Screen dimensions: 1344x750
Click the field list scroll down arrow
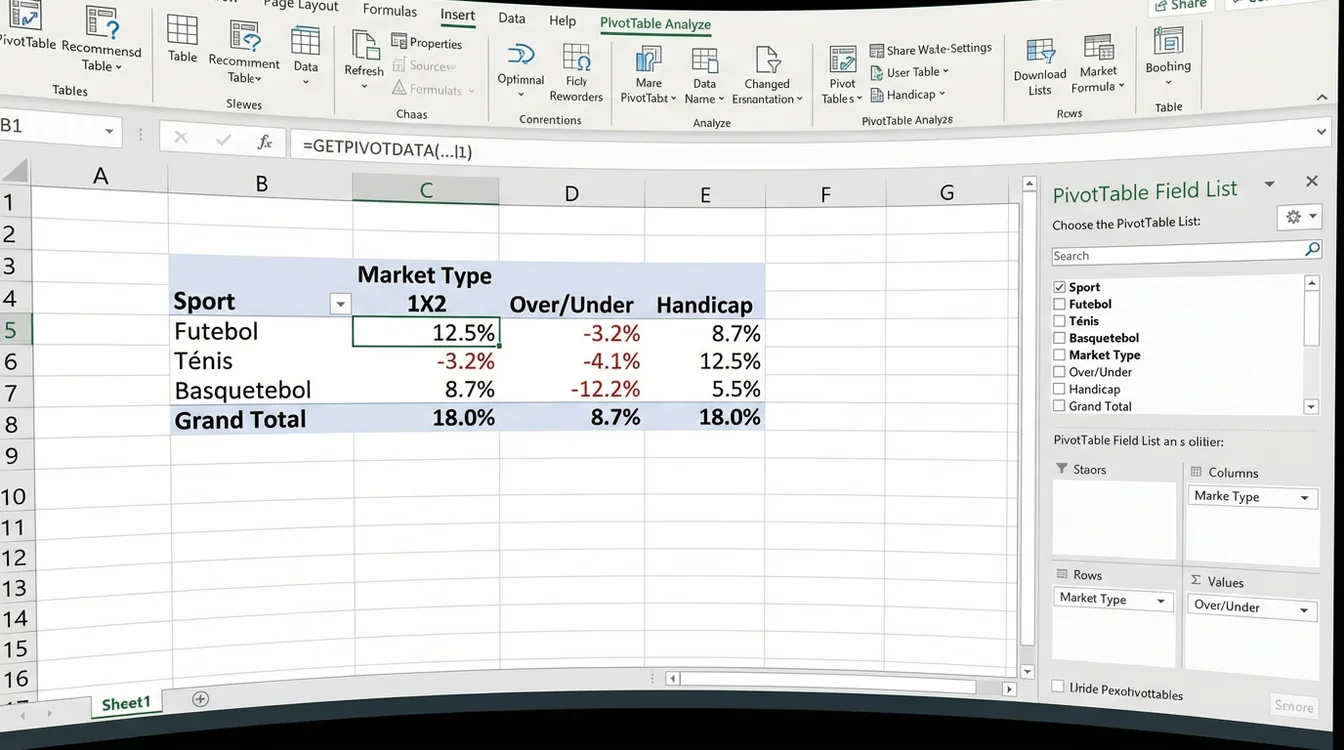click(1311, 407)
